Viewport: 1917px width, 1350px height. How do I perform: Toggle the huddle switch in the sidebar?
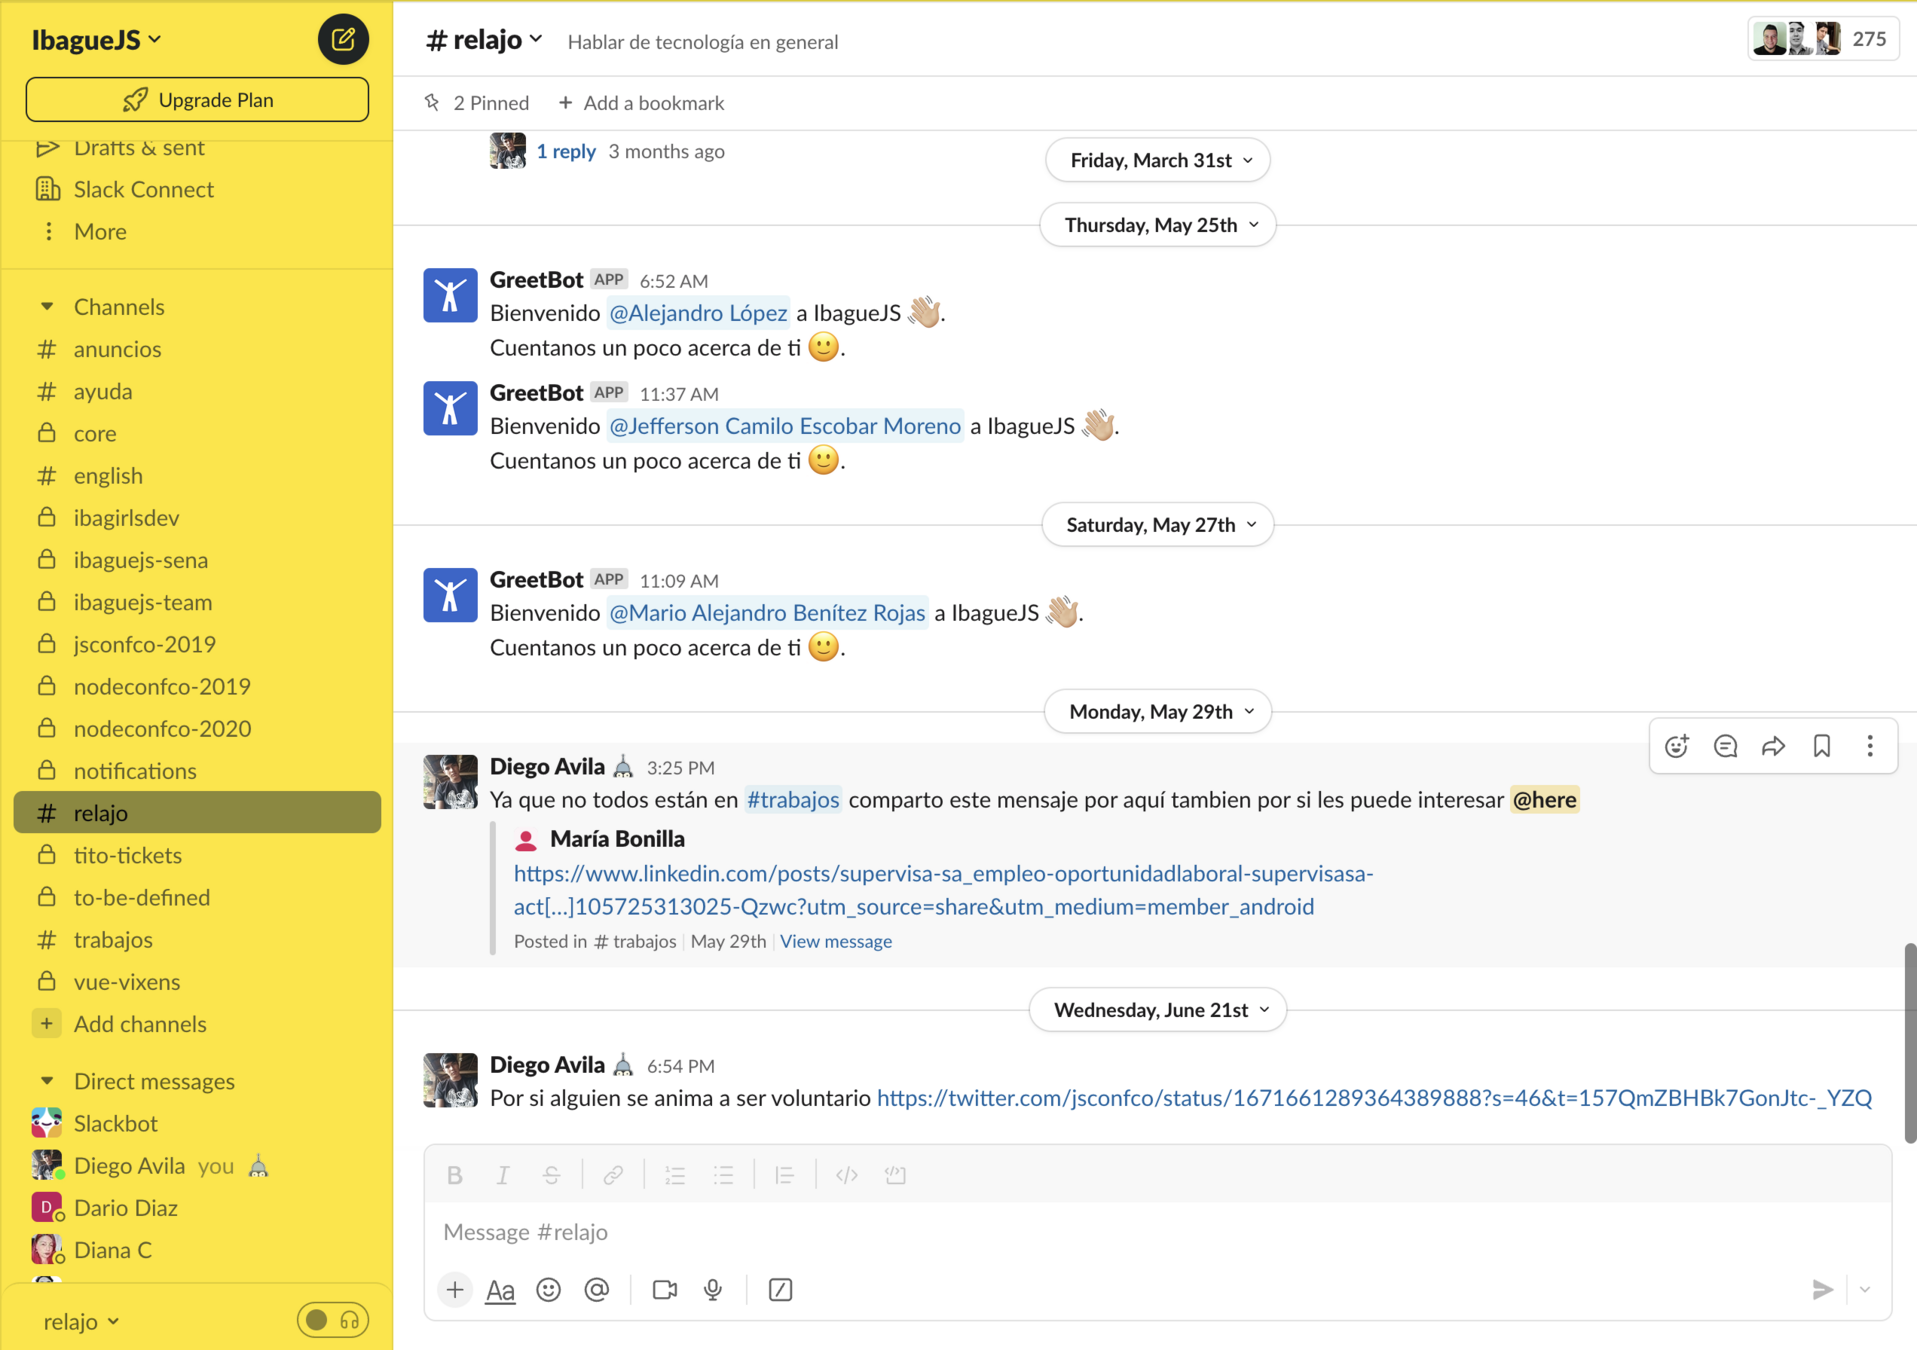(333, 1321)
